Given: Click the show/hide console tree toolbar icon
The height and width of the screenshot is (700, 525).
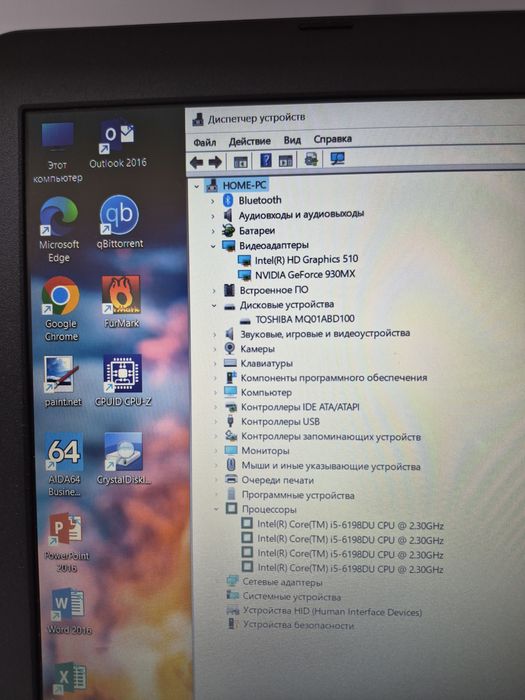Looking at the screenshot, I should click(x=241, y=162).
